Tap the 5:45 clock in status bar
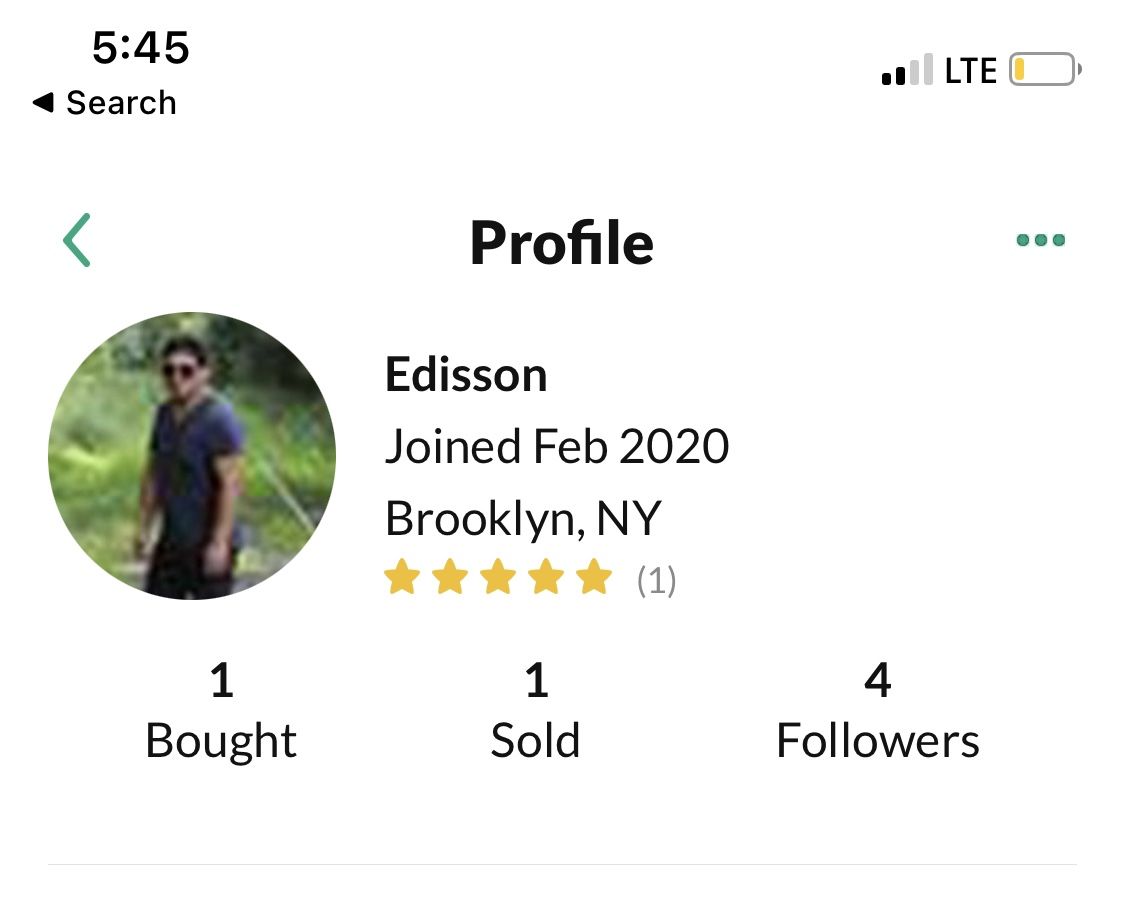Viewport: 1125px width, 901px height. click(141, 47)
